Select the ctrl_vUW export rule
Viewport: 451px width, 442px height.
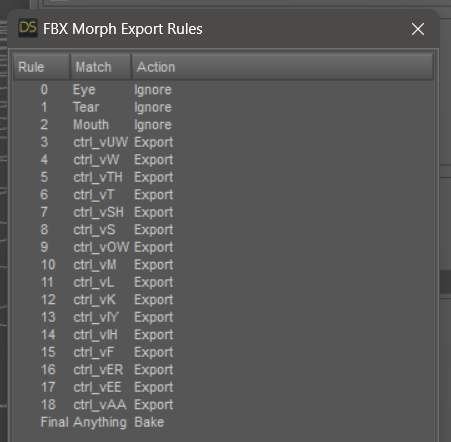point(224,142)
